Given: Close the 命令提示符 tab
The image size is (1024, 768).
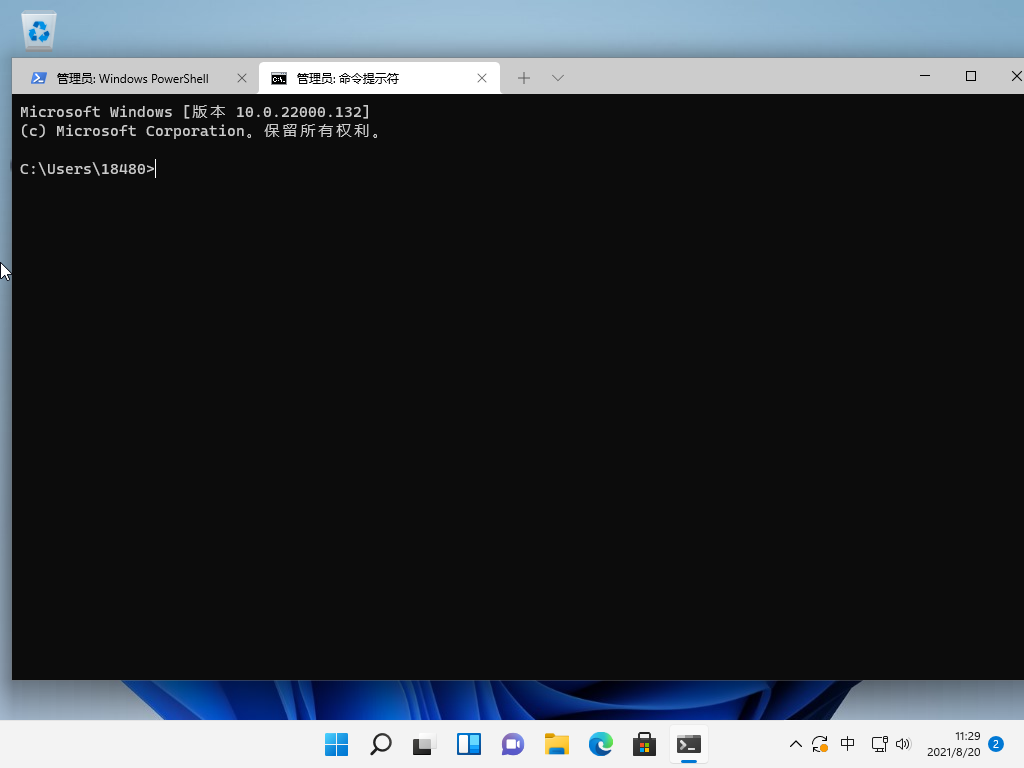Looking at the screenshot, I should [482, 78].
